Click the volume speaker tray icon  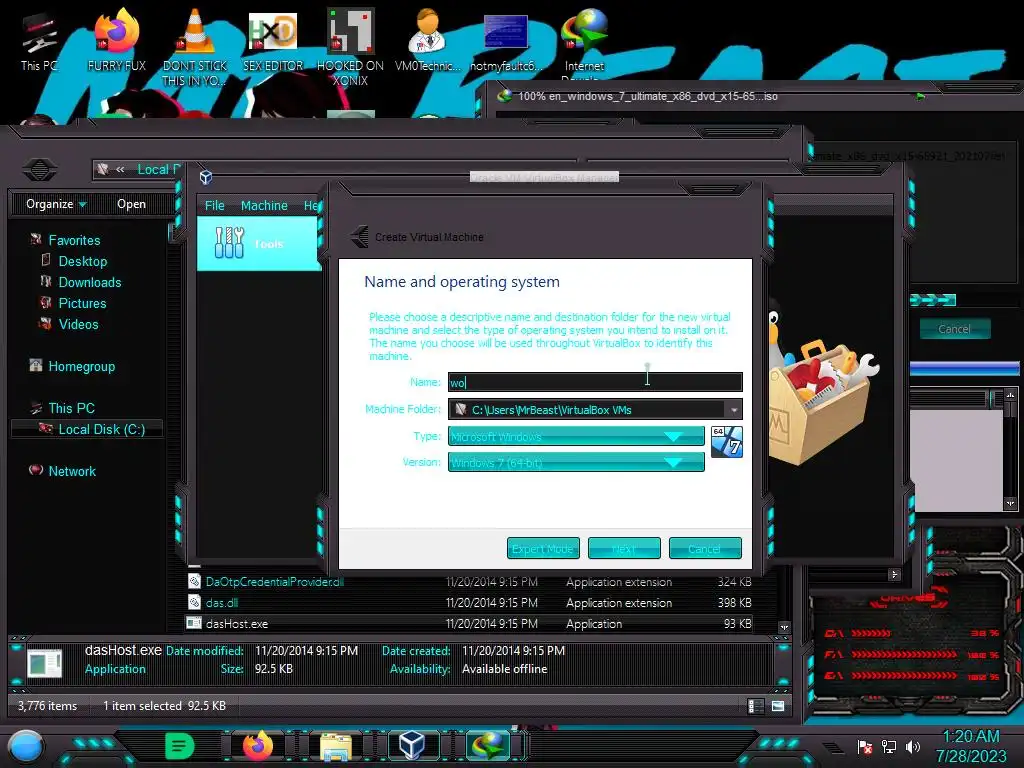[912, 746]
